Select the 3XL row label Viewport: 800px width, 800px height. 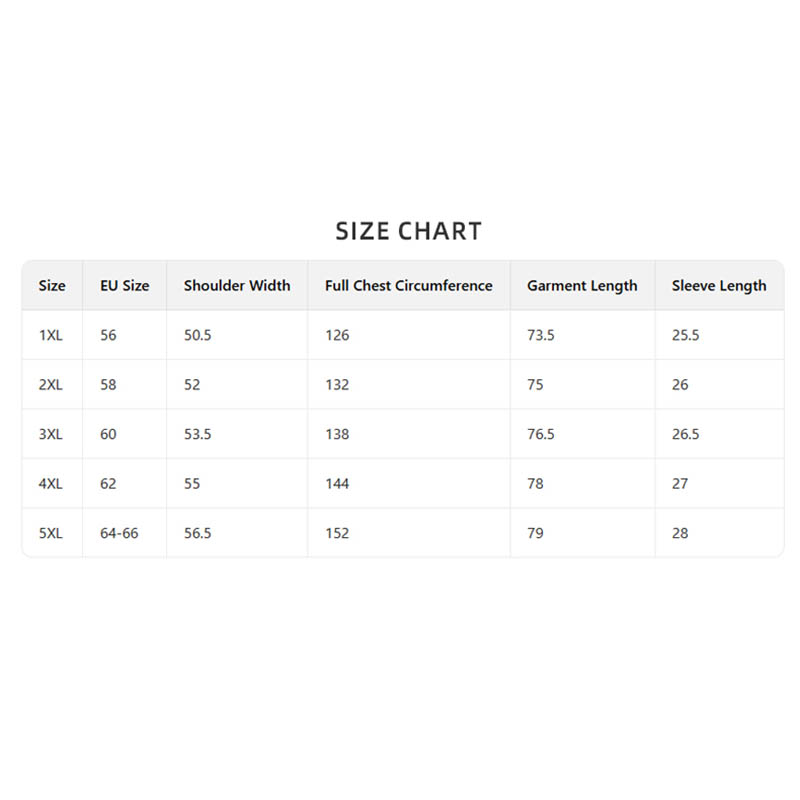51,435
